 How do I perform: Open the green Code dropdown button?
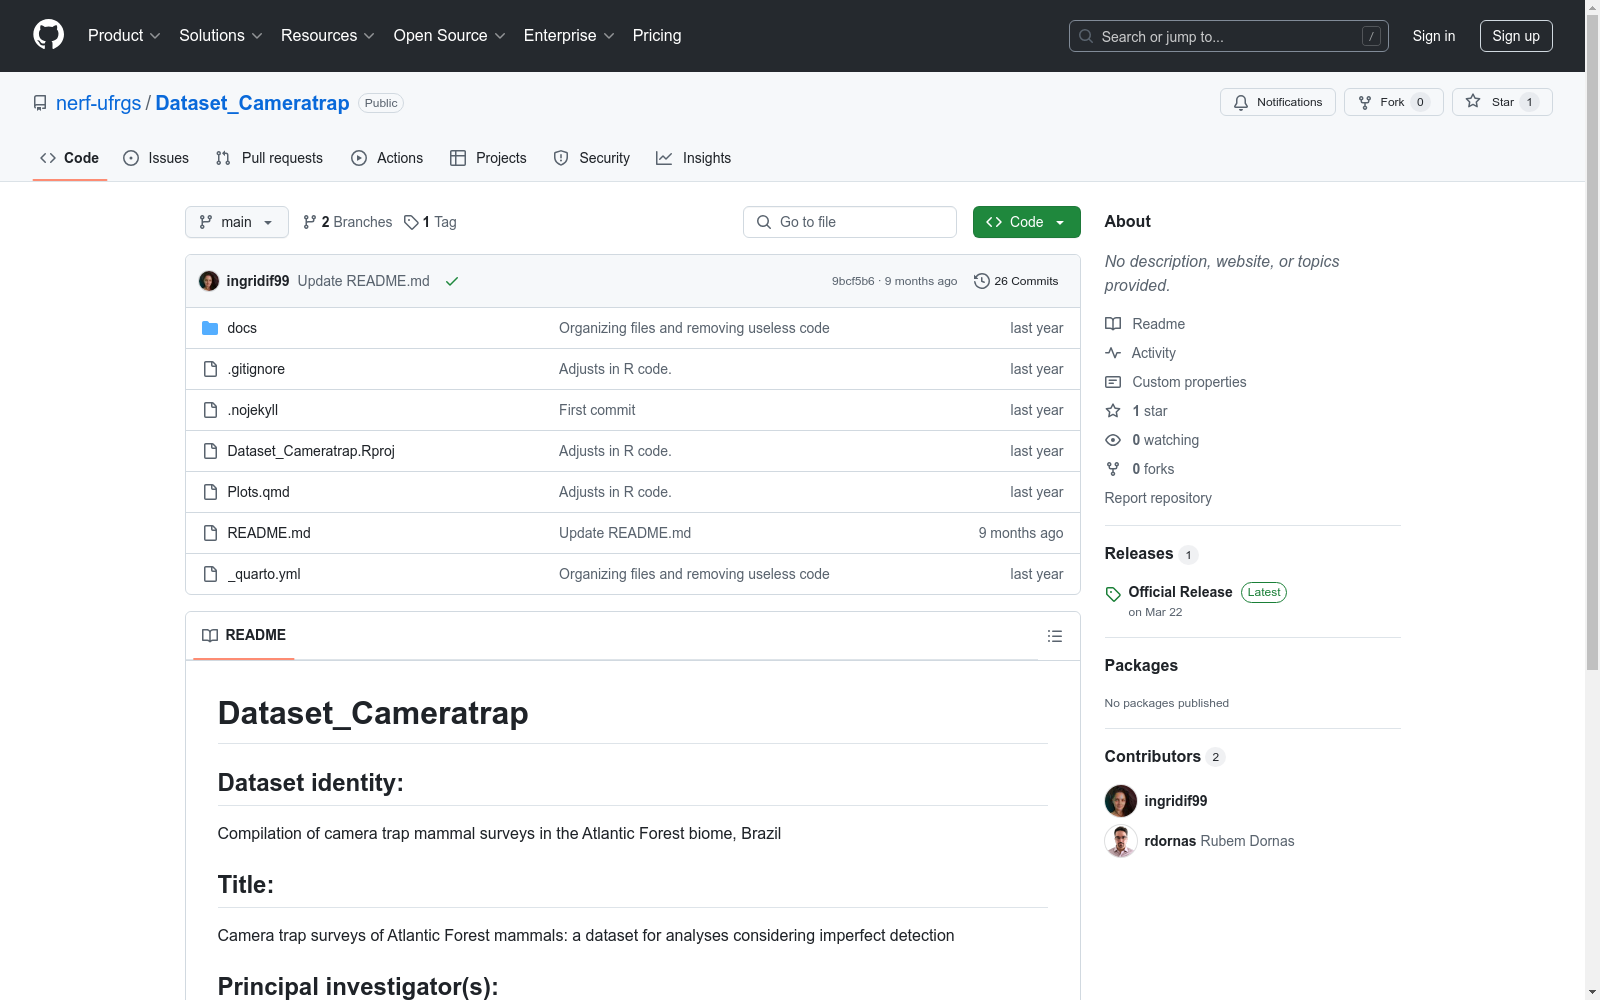coord(1027,222)
